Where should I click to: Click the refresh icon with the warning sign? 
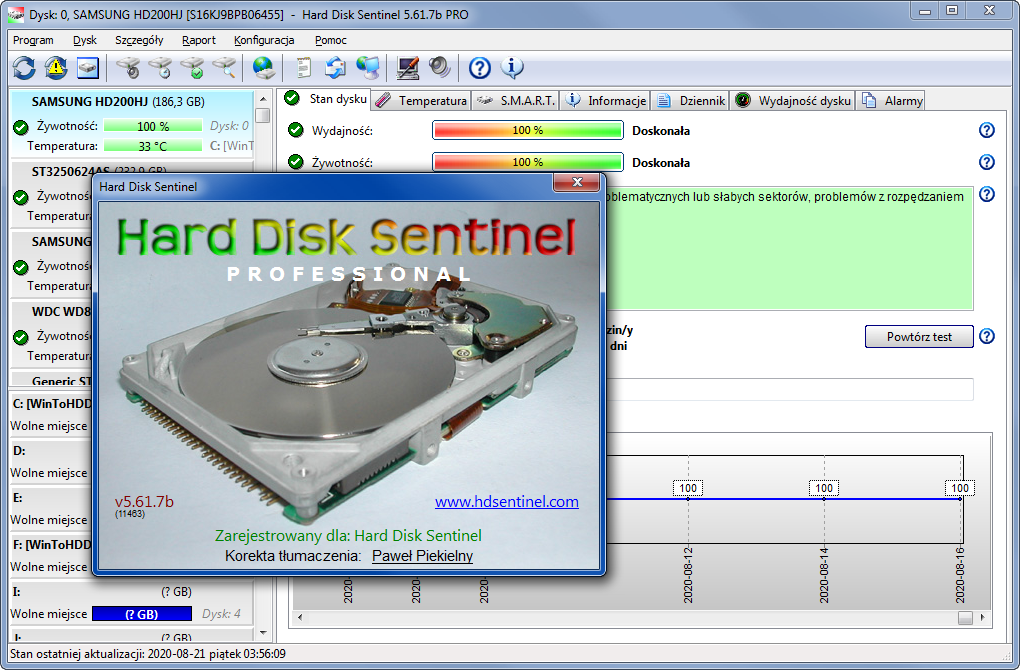[56, 68]
